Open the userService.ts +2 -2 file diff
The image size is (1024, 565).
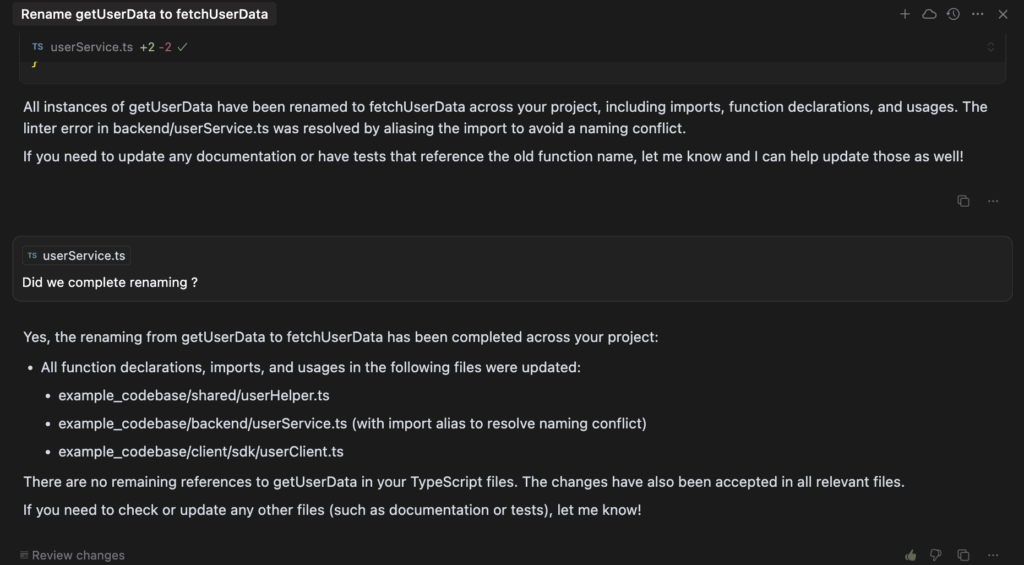coord(91,47)
